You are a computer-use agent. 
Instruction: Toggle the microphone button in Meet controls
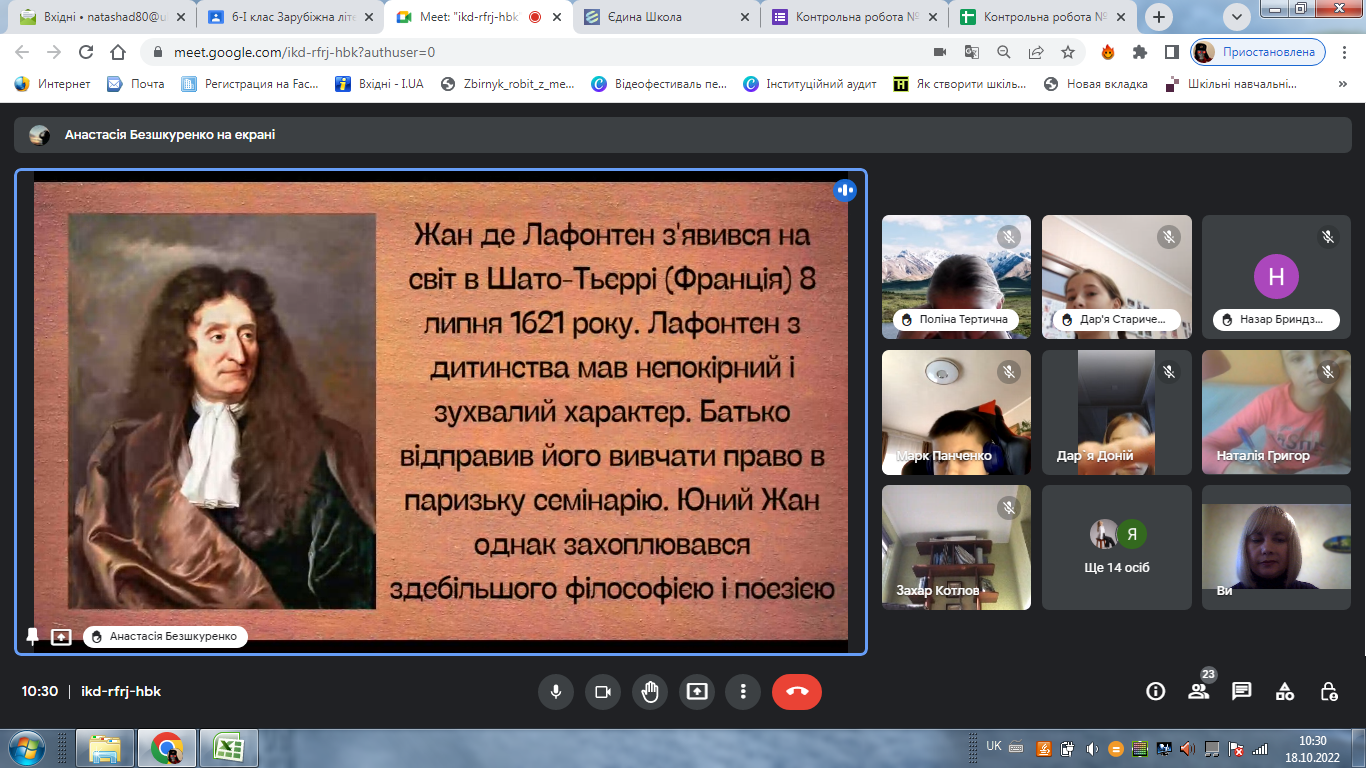pos(555,692)
